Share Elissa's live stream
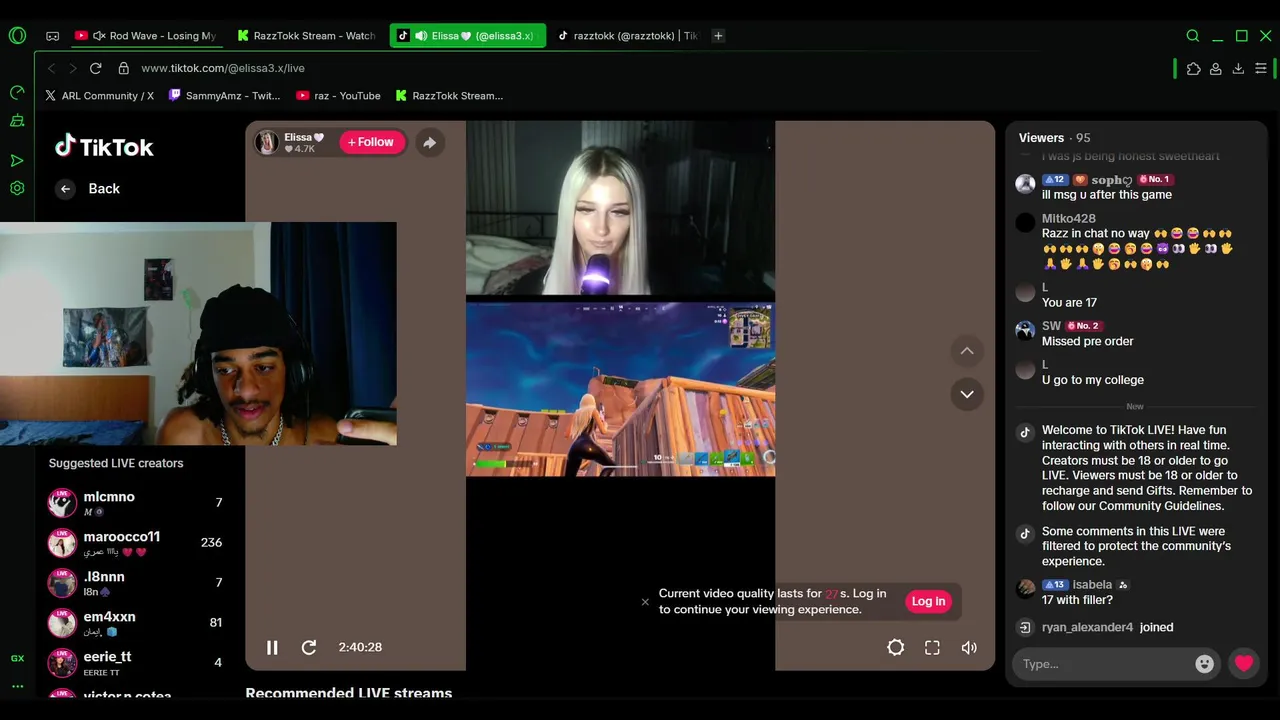 (x=429, y=143)
